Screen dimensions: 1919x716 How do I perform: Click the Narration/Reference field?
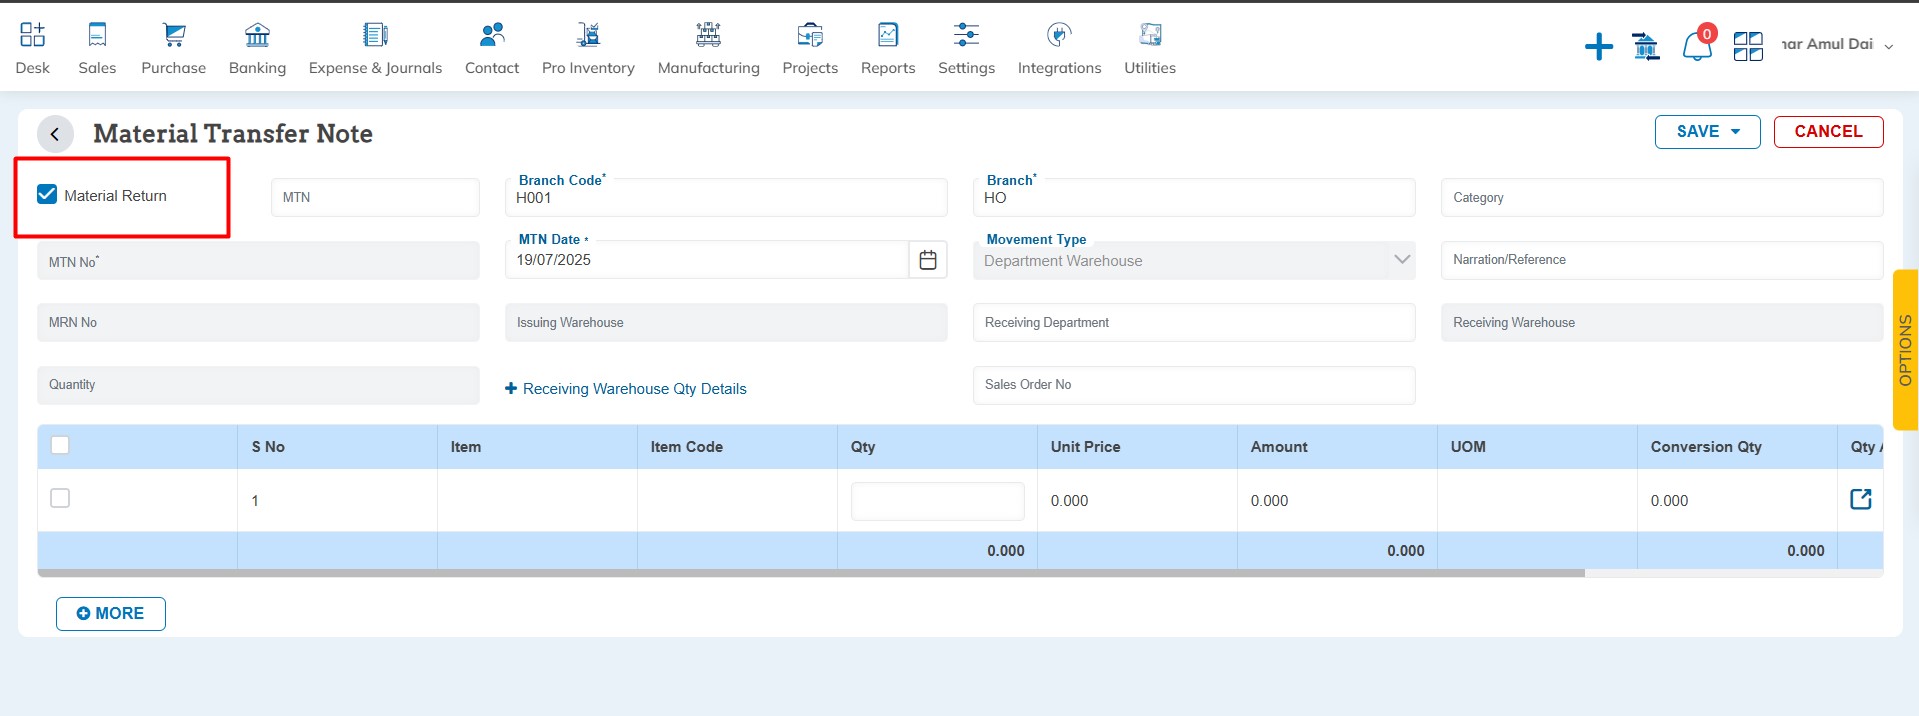[x=1662, y=260]
